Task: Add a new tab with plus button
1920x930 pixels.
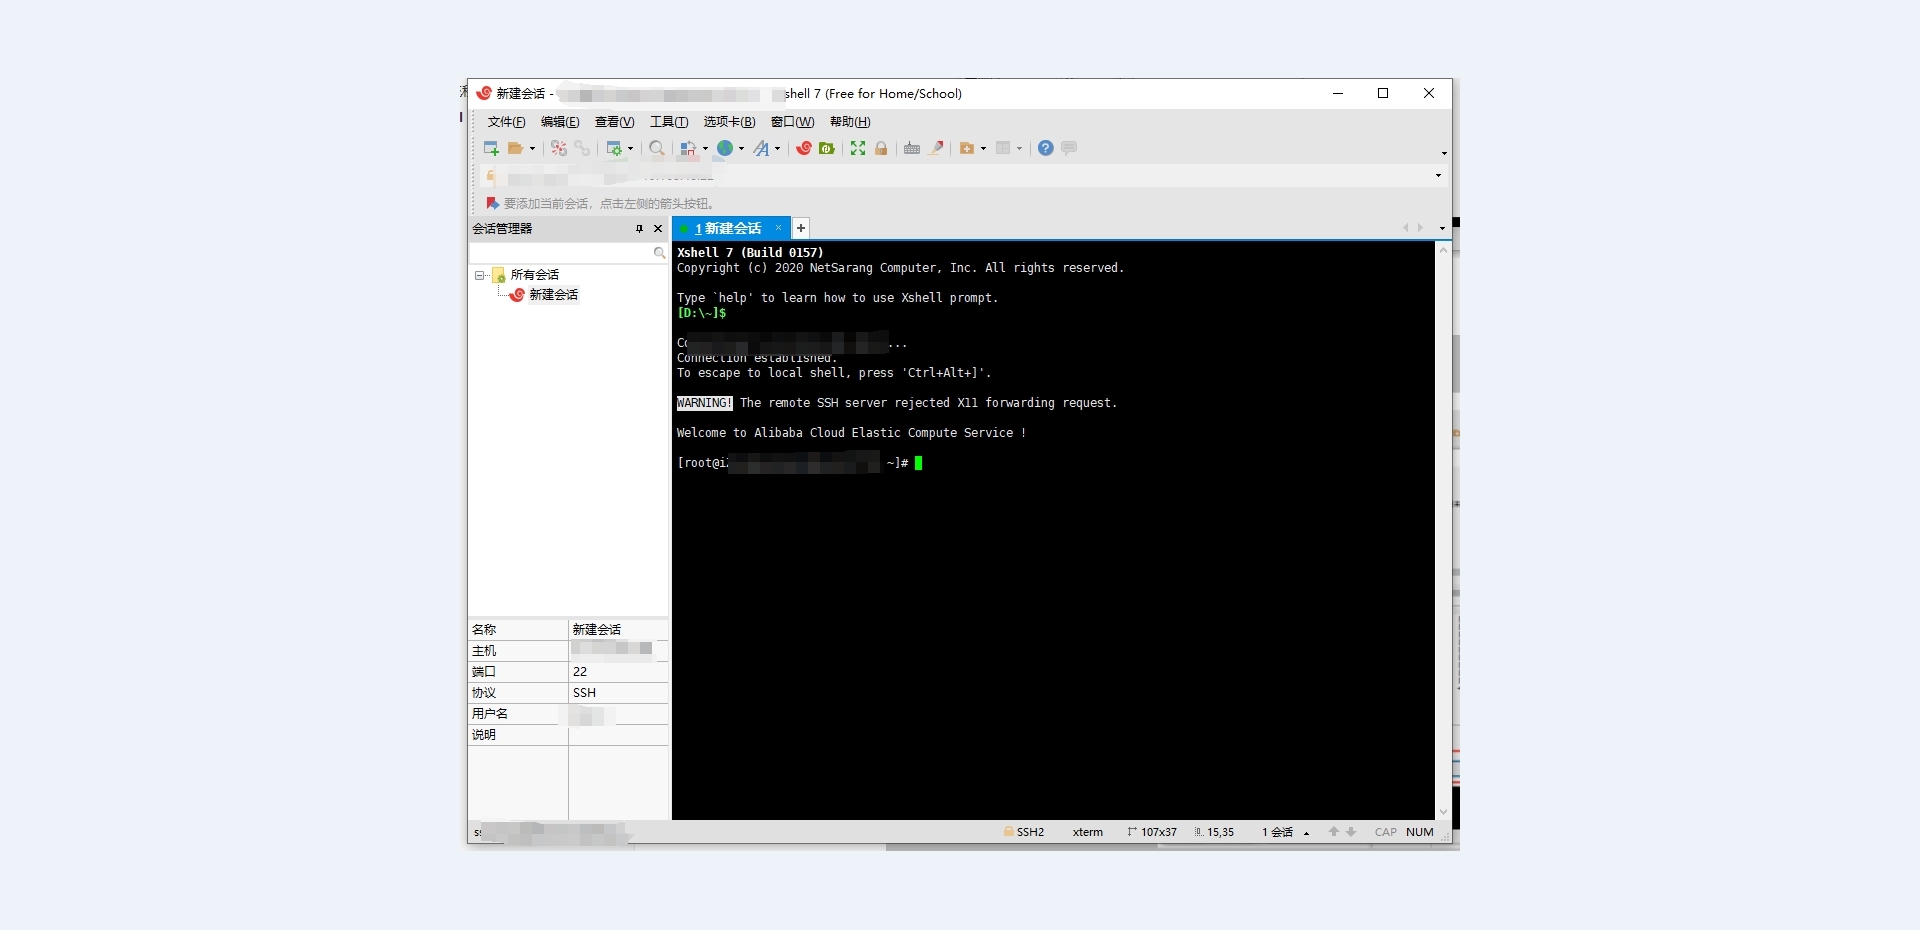Action: point(801,228)
